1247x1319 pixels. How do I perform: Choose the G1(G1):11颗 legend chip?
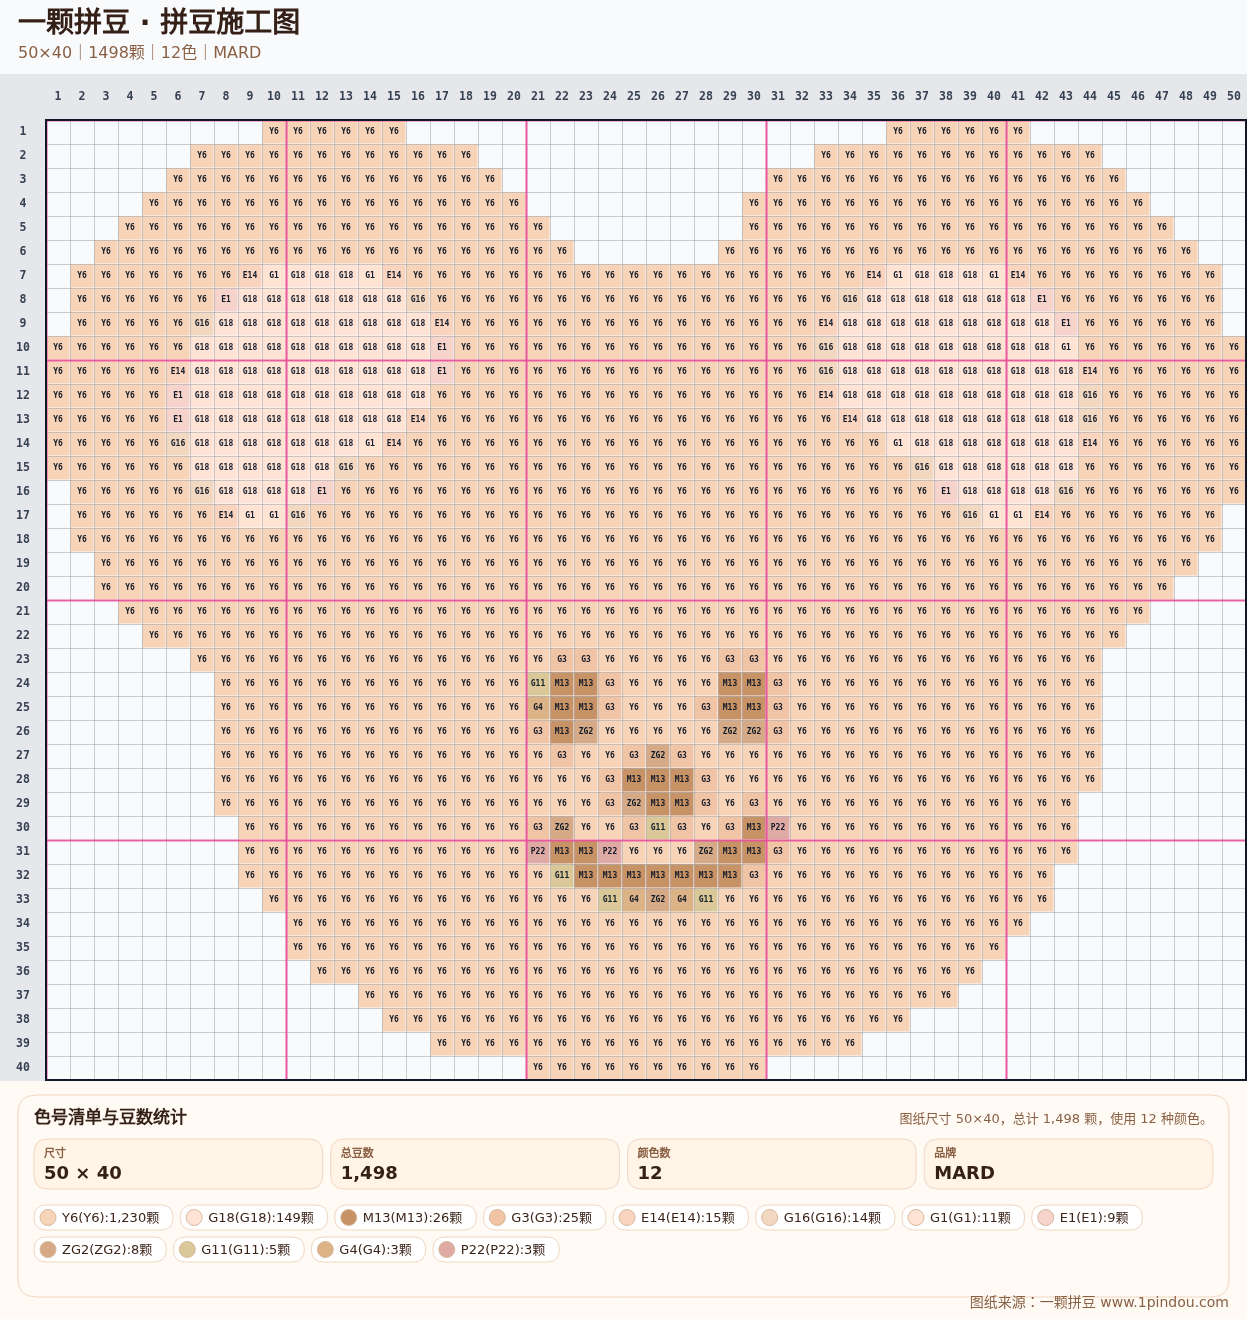(963, 1218)
